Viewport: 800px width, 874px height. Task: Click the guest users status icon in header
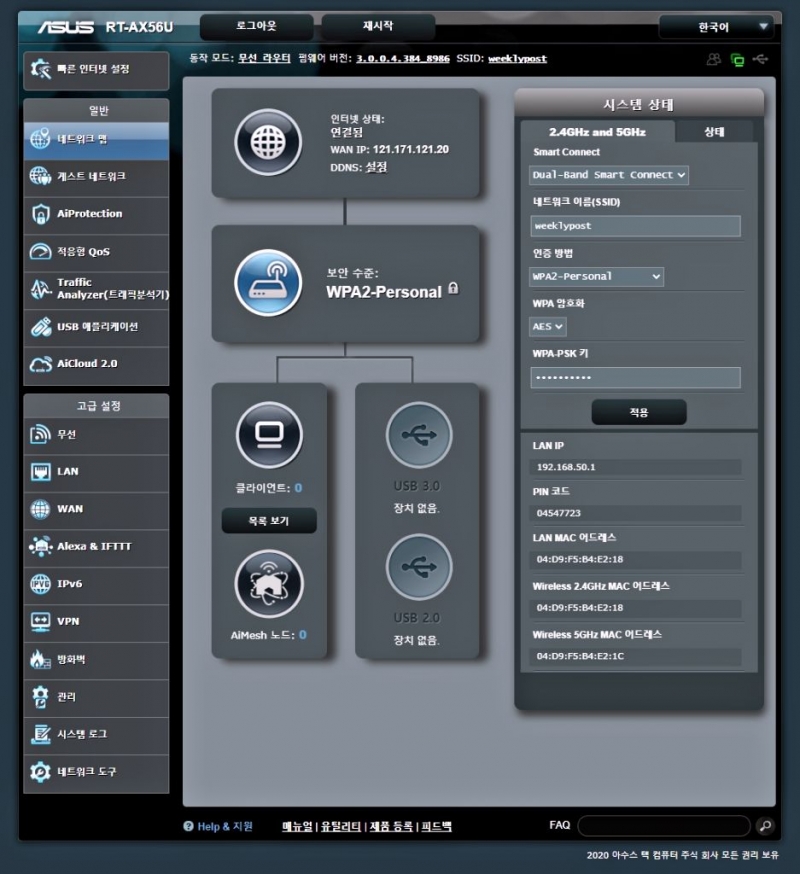(714, 59)
